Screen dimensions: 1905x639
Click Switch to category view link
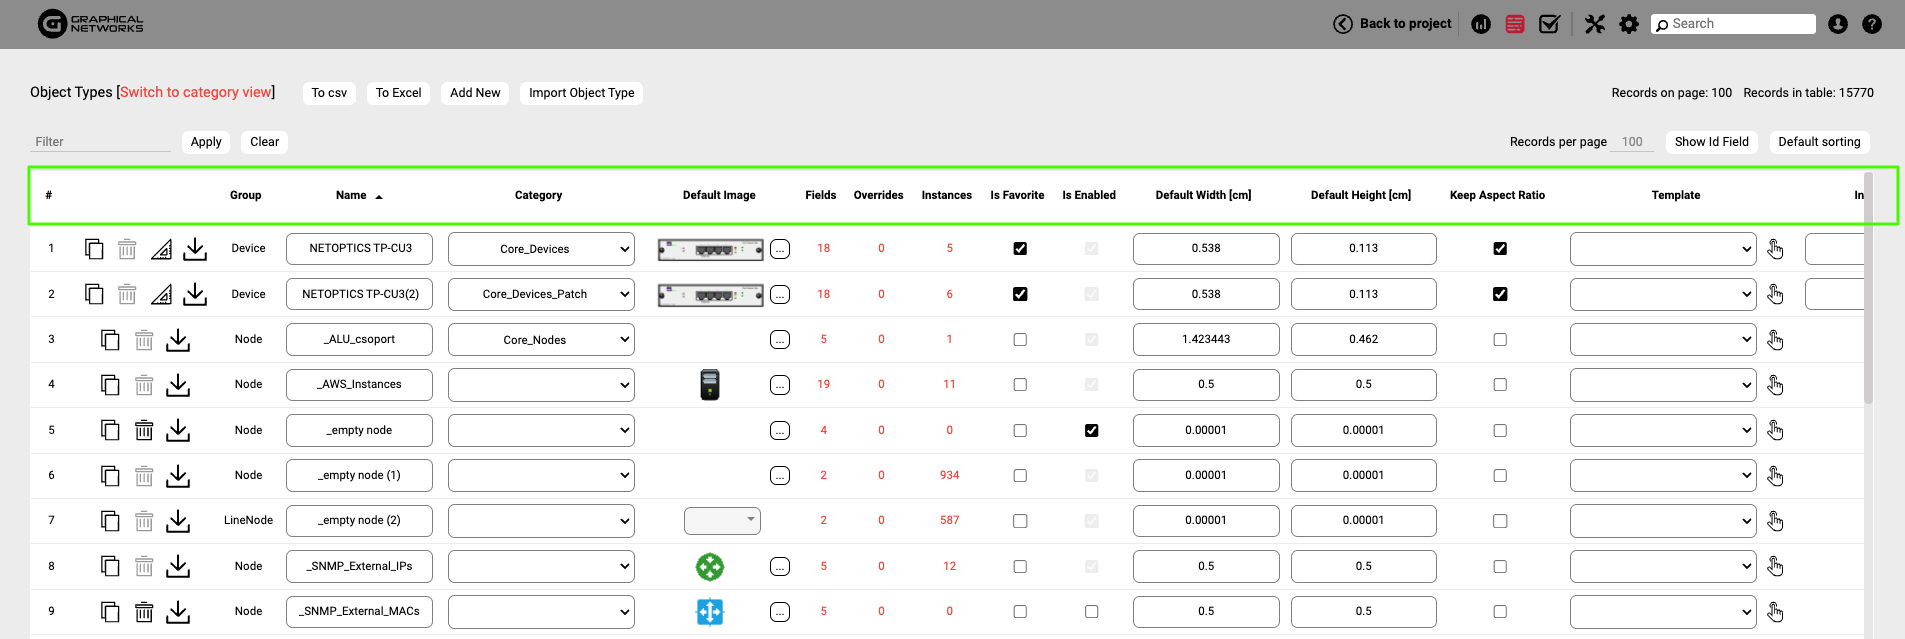[196, 92]
